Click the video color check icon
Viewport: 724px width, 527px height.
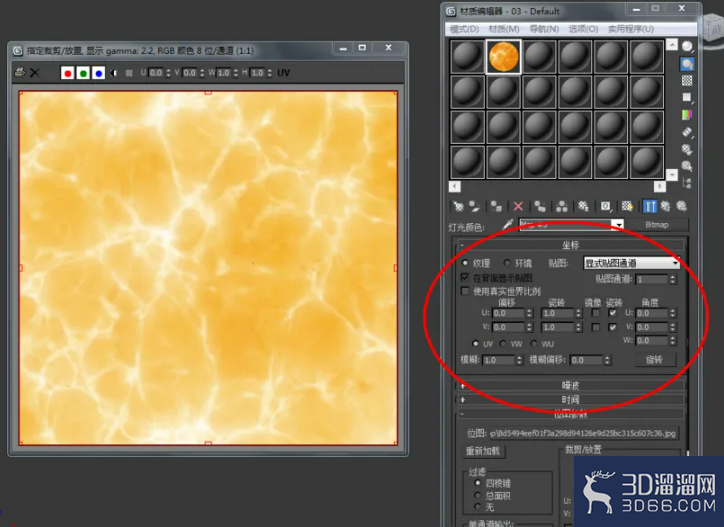coord(687,115)
